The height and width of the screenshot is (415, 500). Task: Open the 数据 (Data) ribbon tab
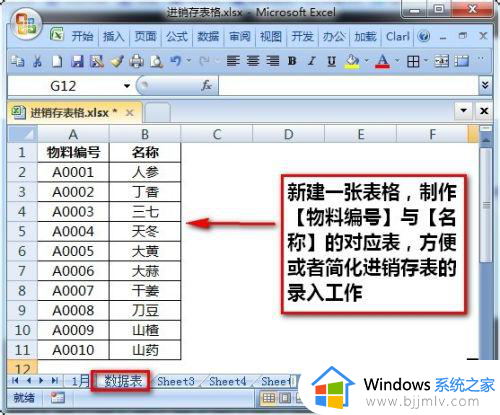(x=208, y=36)
